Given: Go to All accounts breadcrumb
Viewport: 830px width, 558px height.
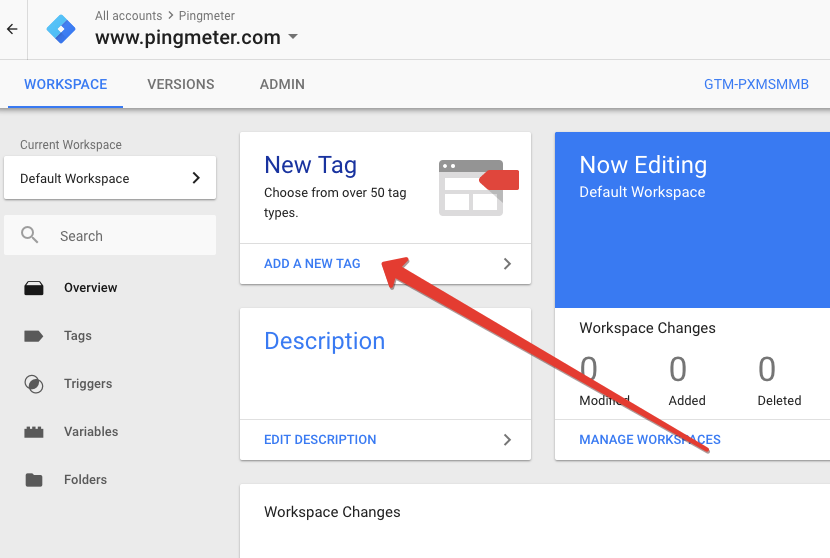Looking at the screenshot, I should 128,16.
